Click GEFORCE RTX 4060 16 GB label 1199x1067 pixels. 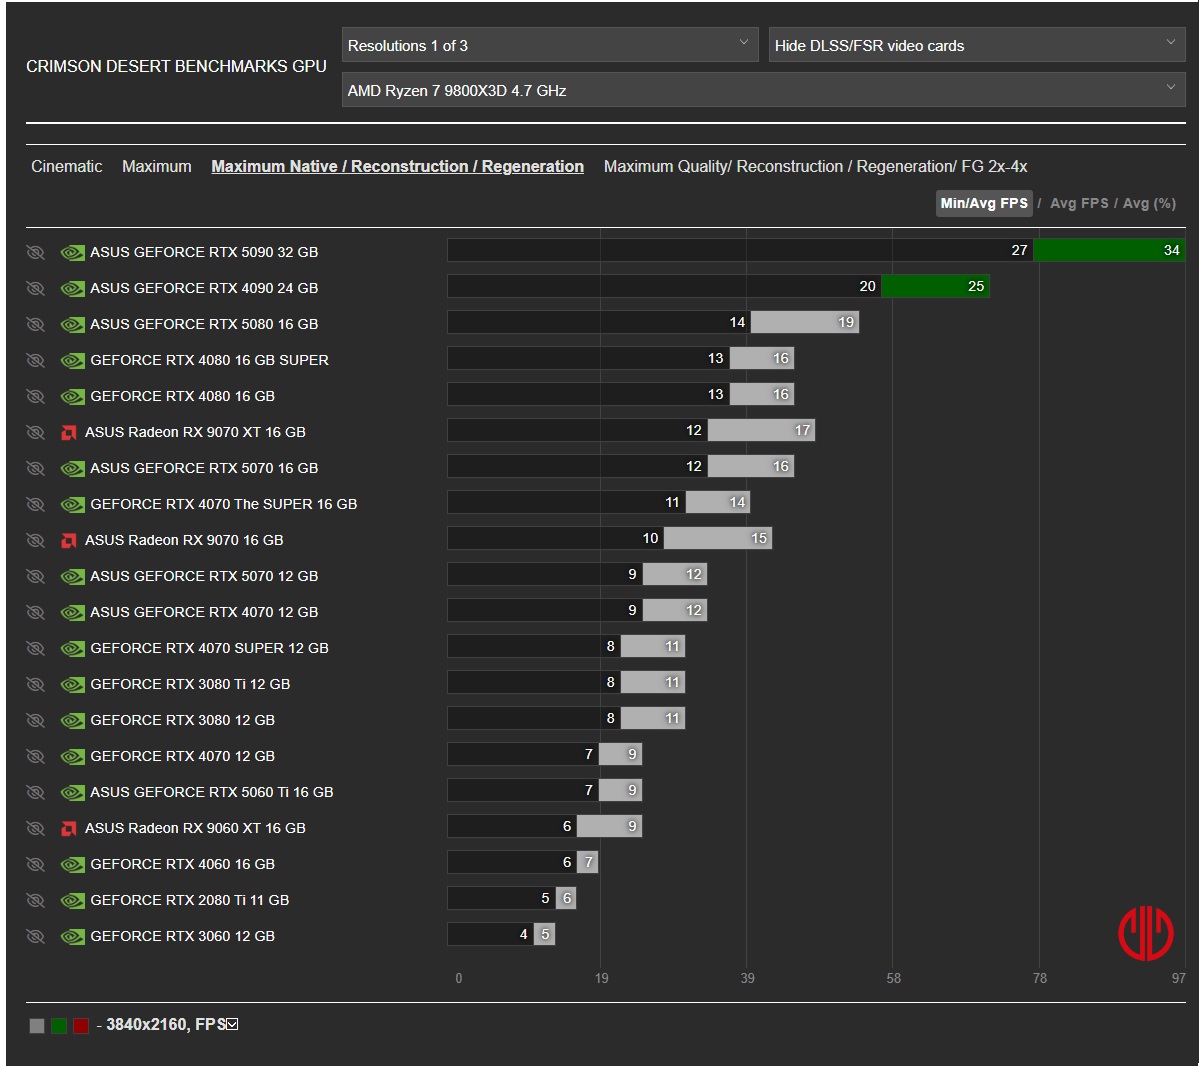point(183,864)
